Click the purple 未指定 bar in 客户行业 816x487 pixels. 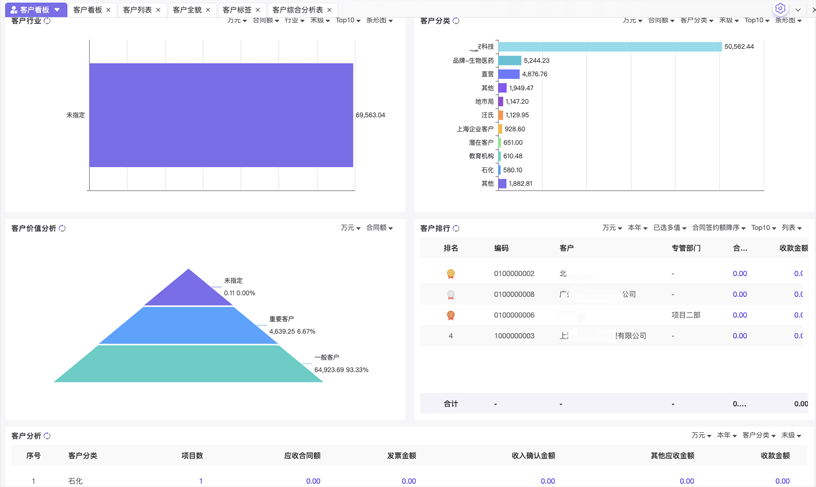click(x=221, y=115)
